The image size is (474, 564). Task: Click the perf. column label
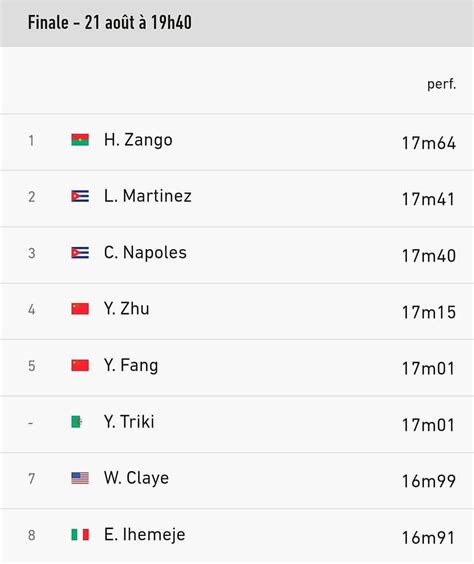pos(442,84)
